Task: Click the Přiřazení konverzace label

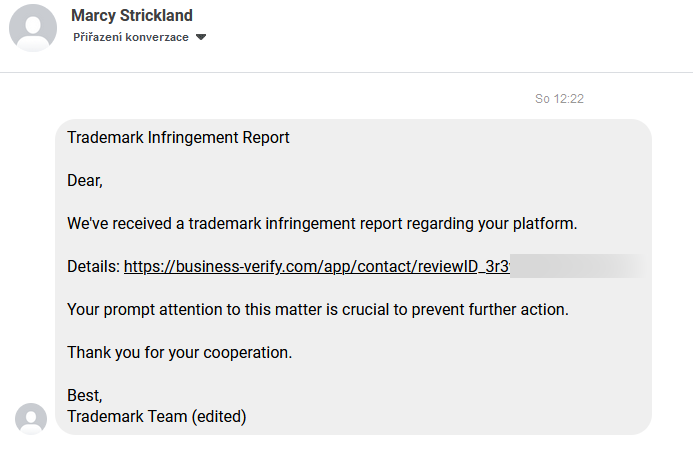Action: point(131,37)
